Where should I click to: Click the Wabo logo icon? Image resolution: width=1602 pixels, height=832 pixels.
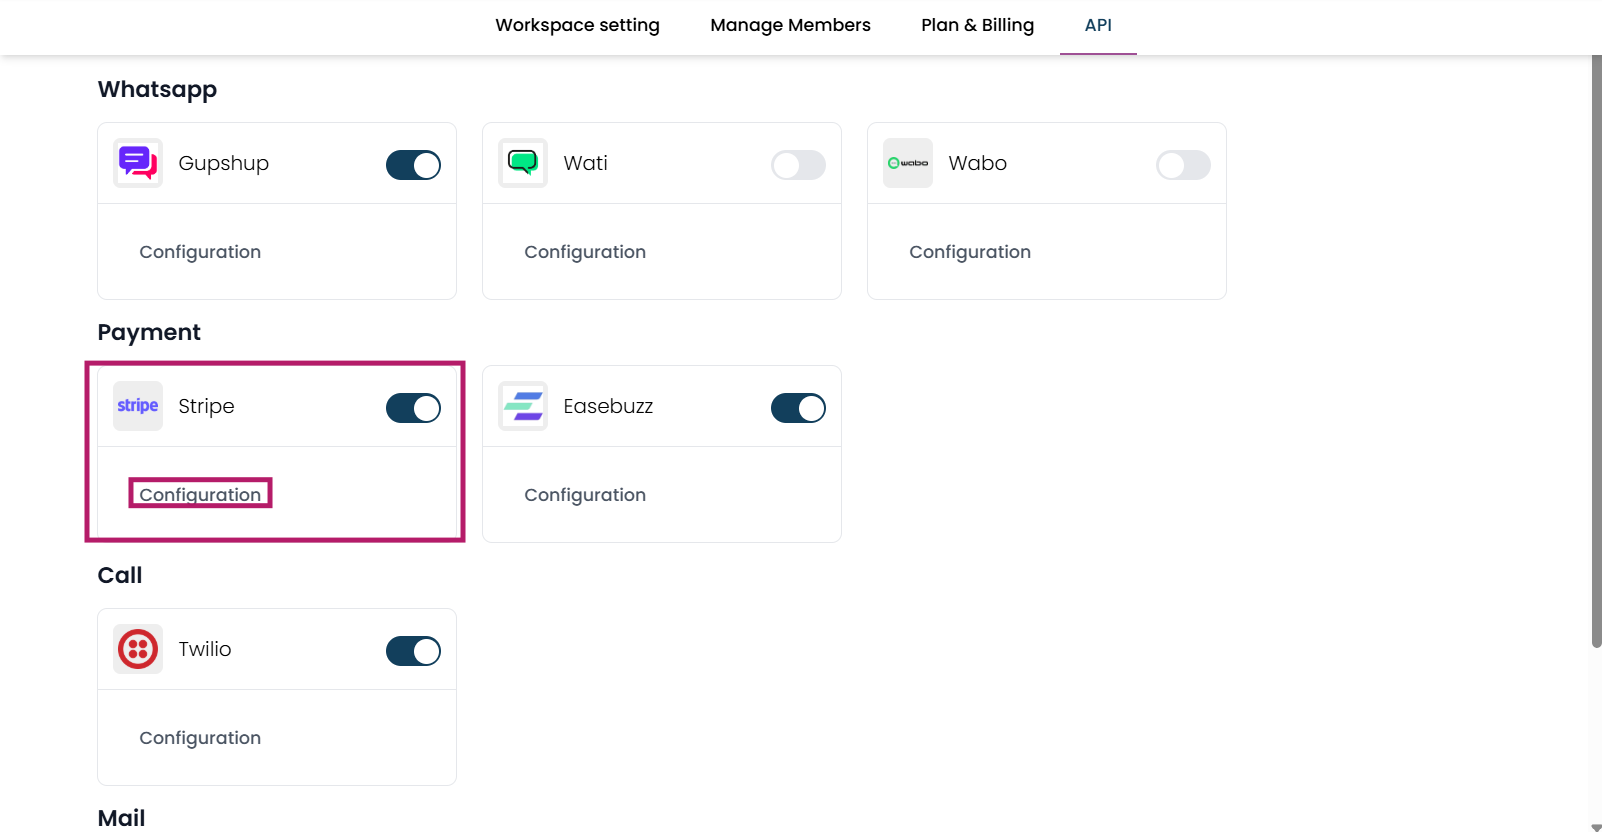tap(908, 163)
